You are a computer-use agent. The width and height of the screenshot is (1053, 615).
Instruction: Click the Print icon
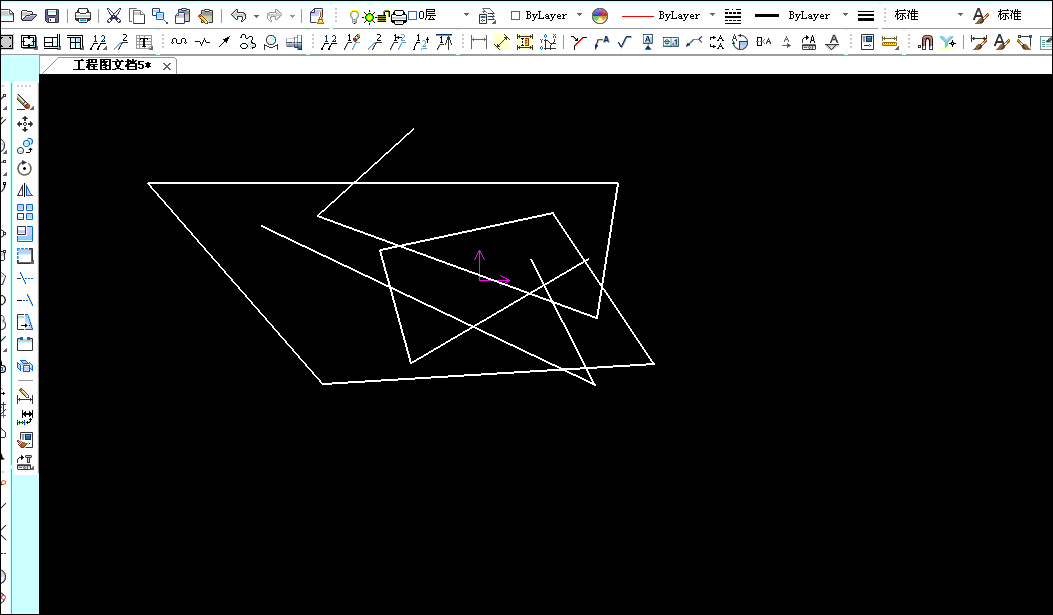[83, 16]
